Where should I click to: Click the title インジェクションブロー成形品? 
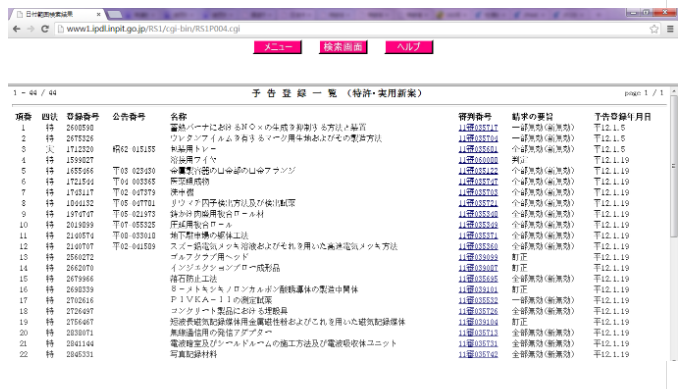[225, 268]
